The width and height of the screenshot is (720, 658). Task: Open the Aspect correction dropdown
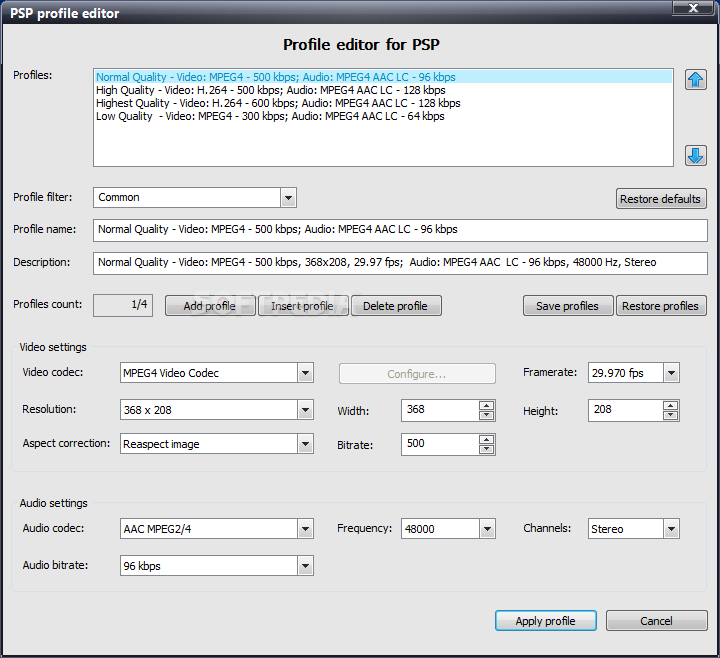point(305,444)
